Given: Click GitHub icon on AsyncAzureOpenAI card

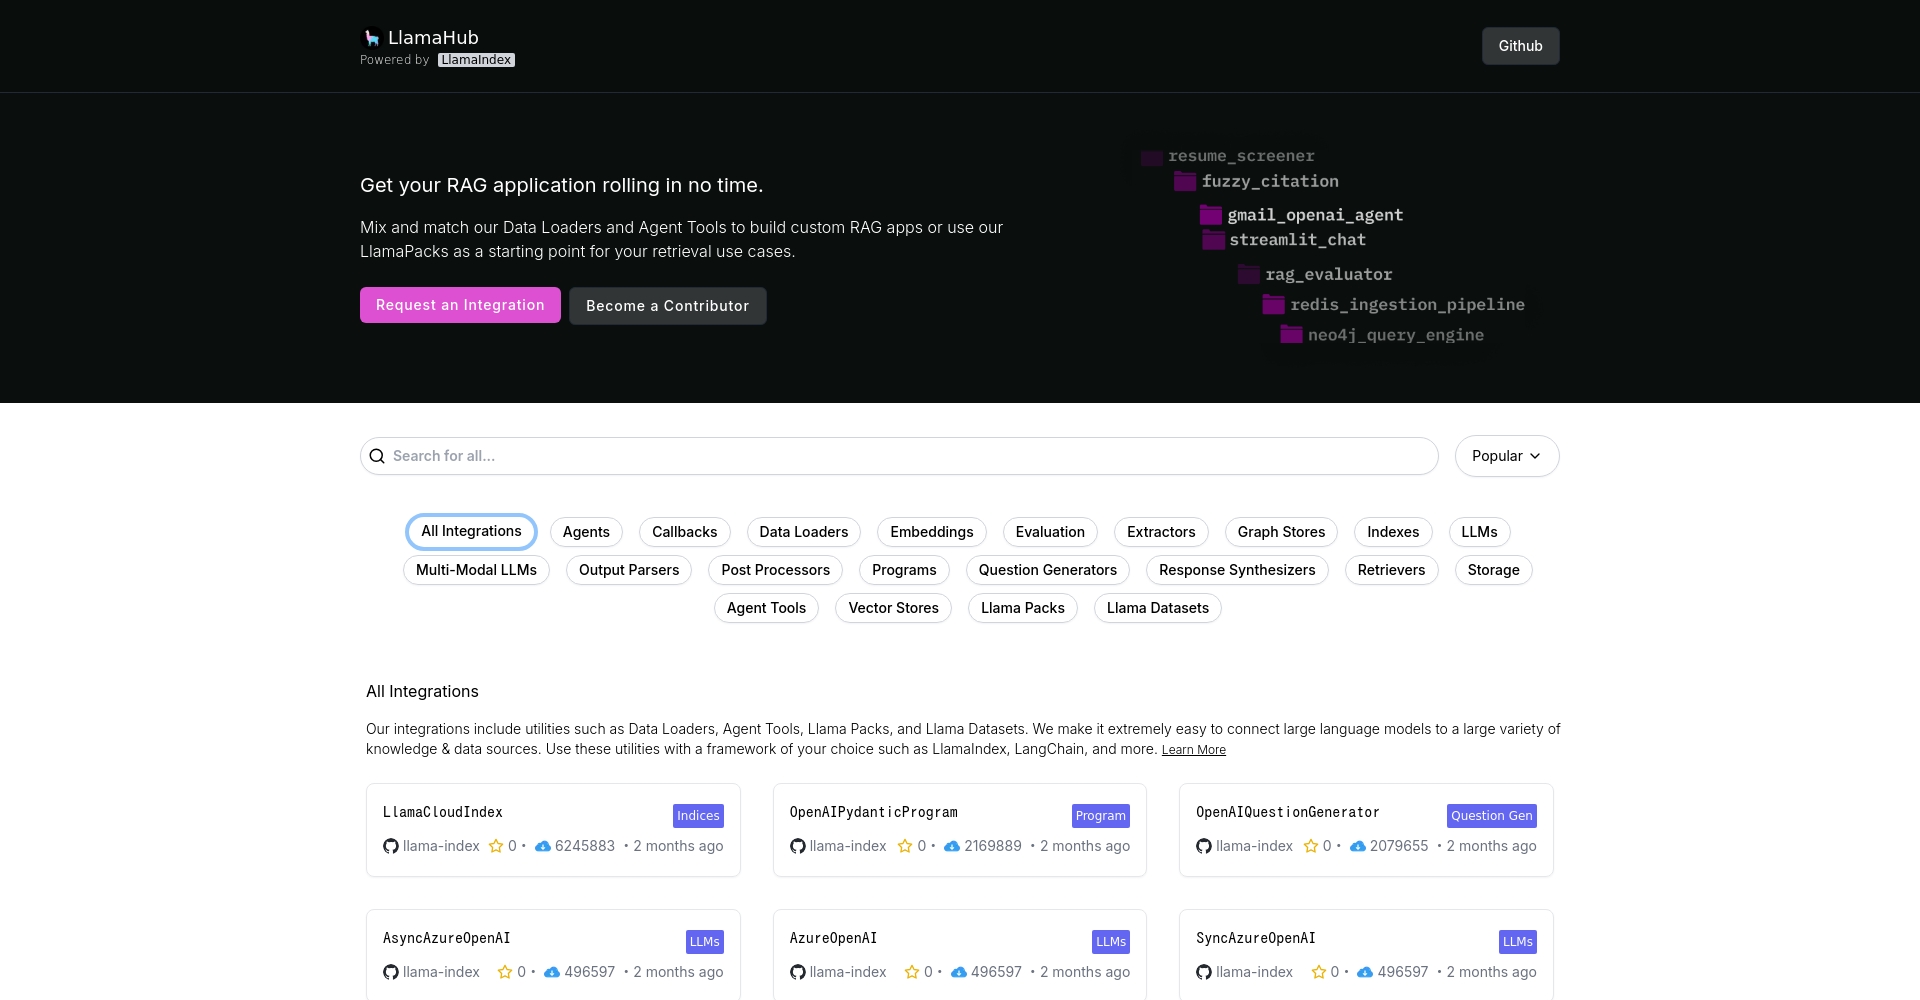Looking at the screenshot, I should pos(391,972).
